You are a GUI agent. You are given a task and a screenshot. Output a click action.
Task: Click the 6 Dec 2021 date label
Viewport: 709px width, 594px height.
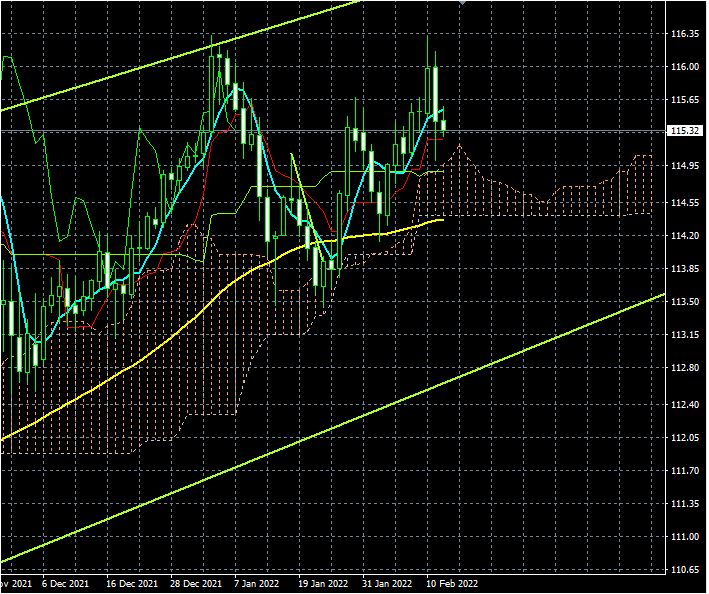click(66, 584)
